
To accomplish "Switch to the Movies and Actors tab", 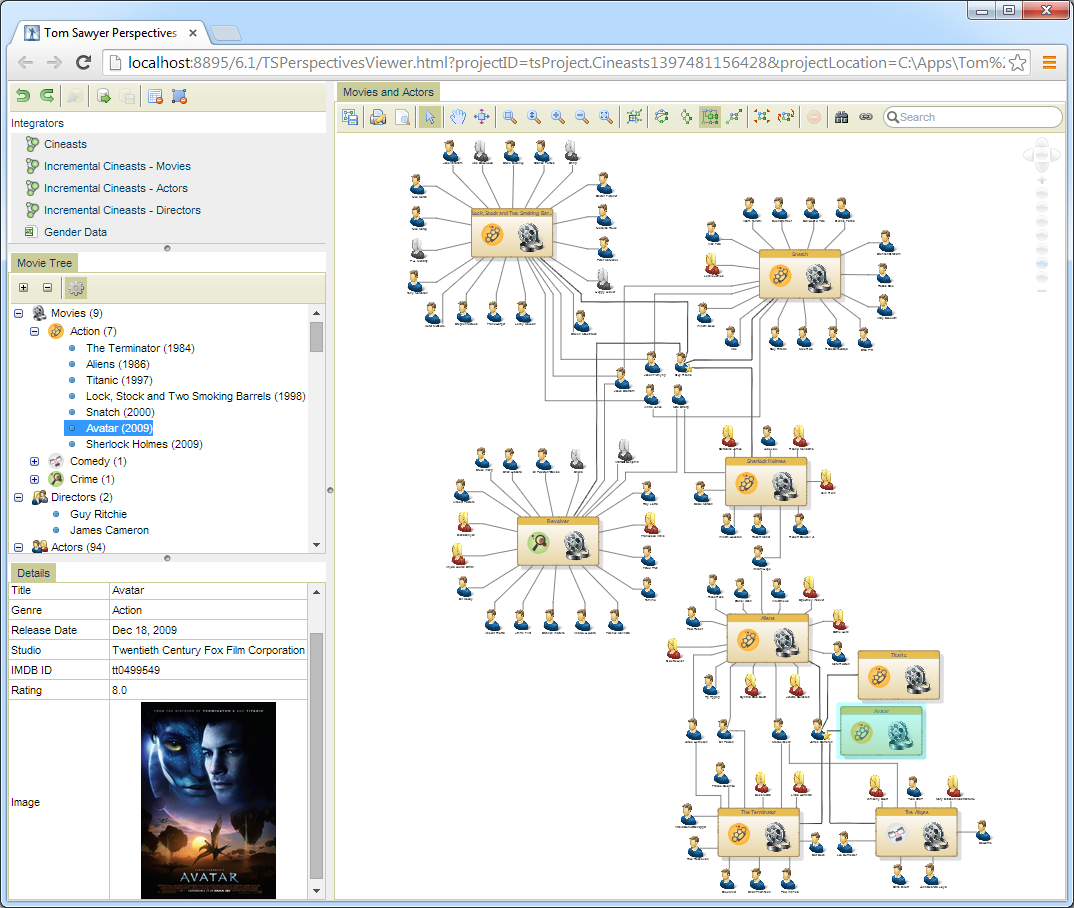I will coord(388,92).
